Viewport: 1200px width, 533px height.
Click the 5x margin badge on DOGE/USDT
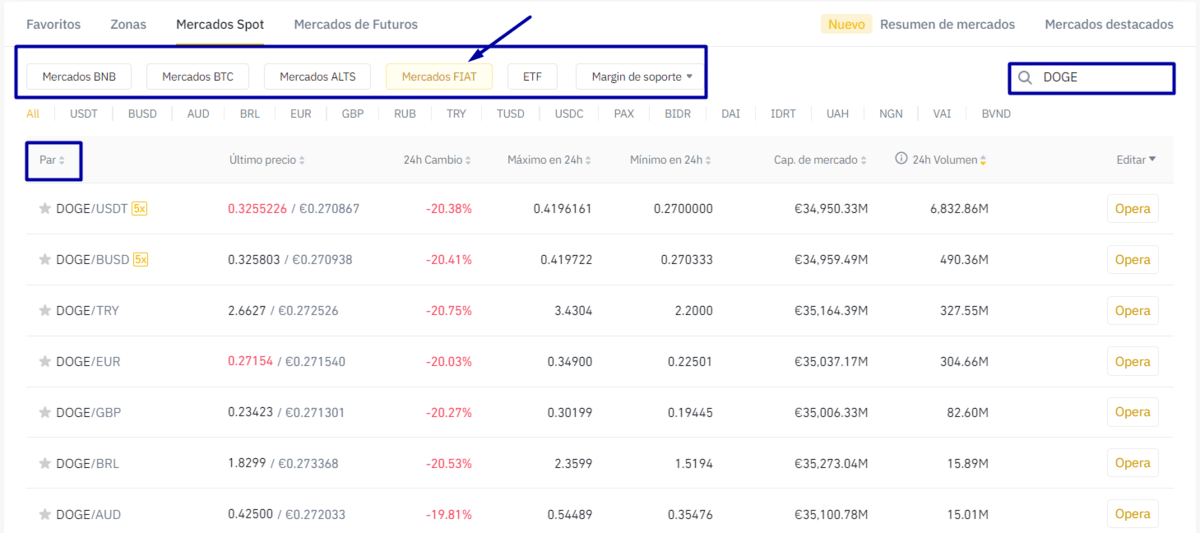(141, 209)
